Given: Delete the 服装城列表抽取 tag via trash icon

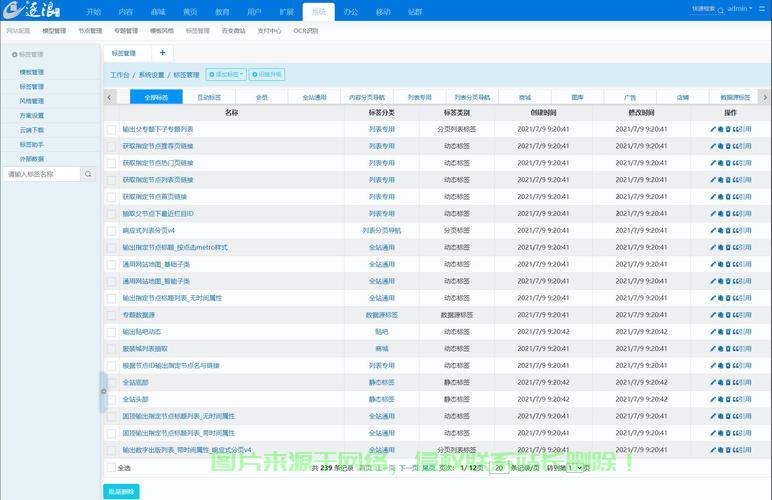Looking at the screenshot, I should pyautogui.click(x=728, y=348).
